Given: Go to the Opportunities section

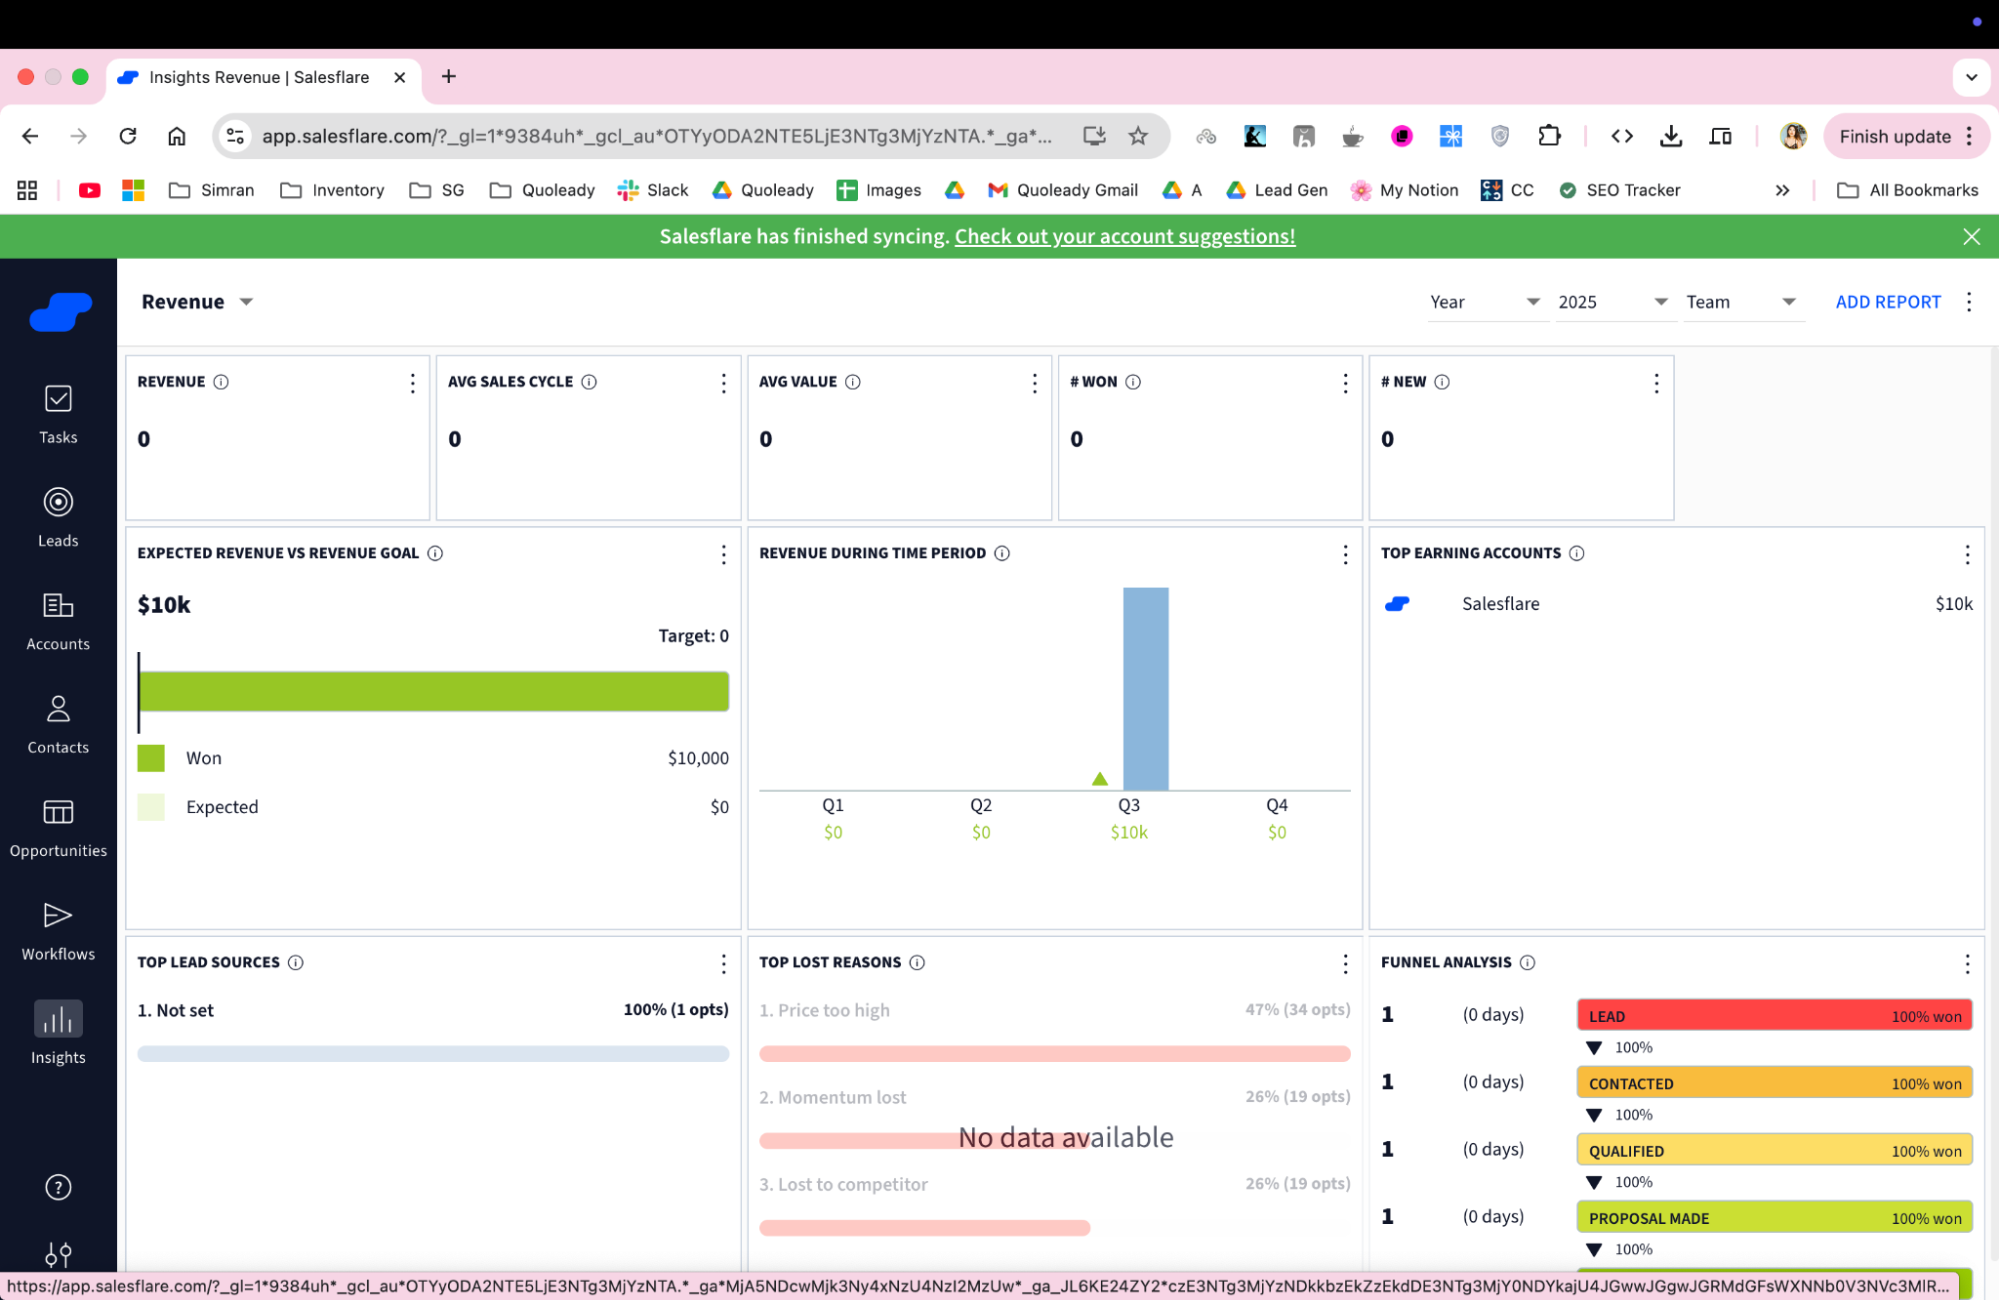Looking at the screenshot, I should click(57, 825).
